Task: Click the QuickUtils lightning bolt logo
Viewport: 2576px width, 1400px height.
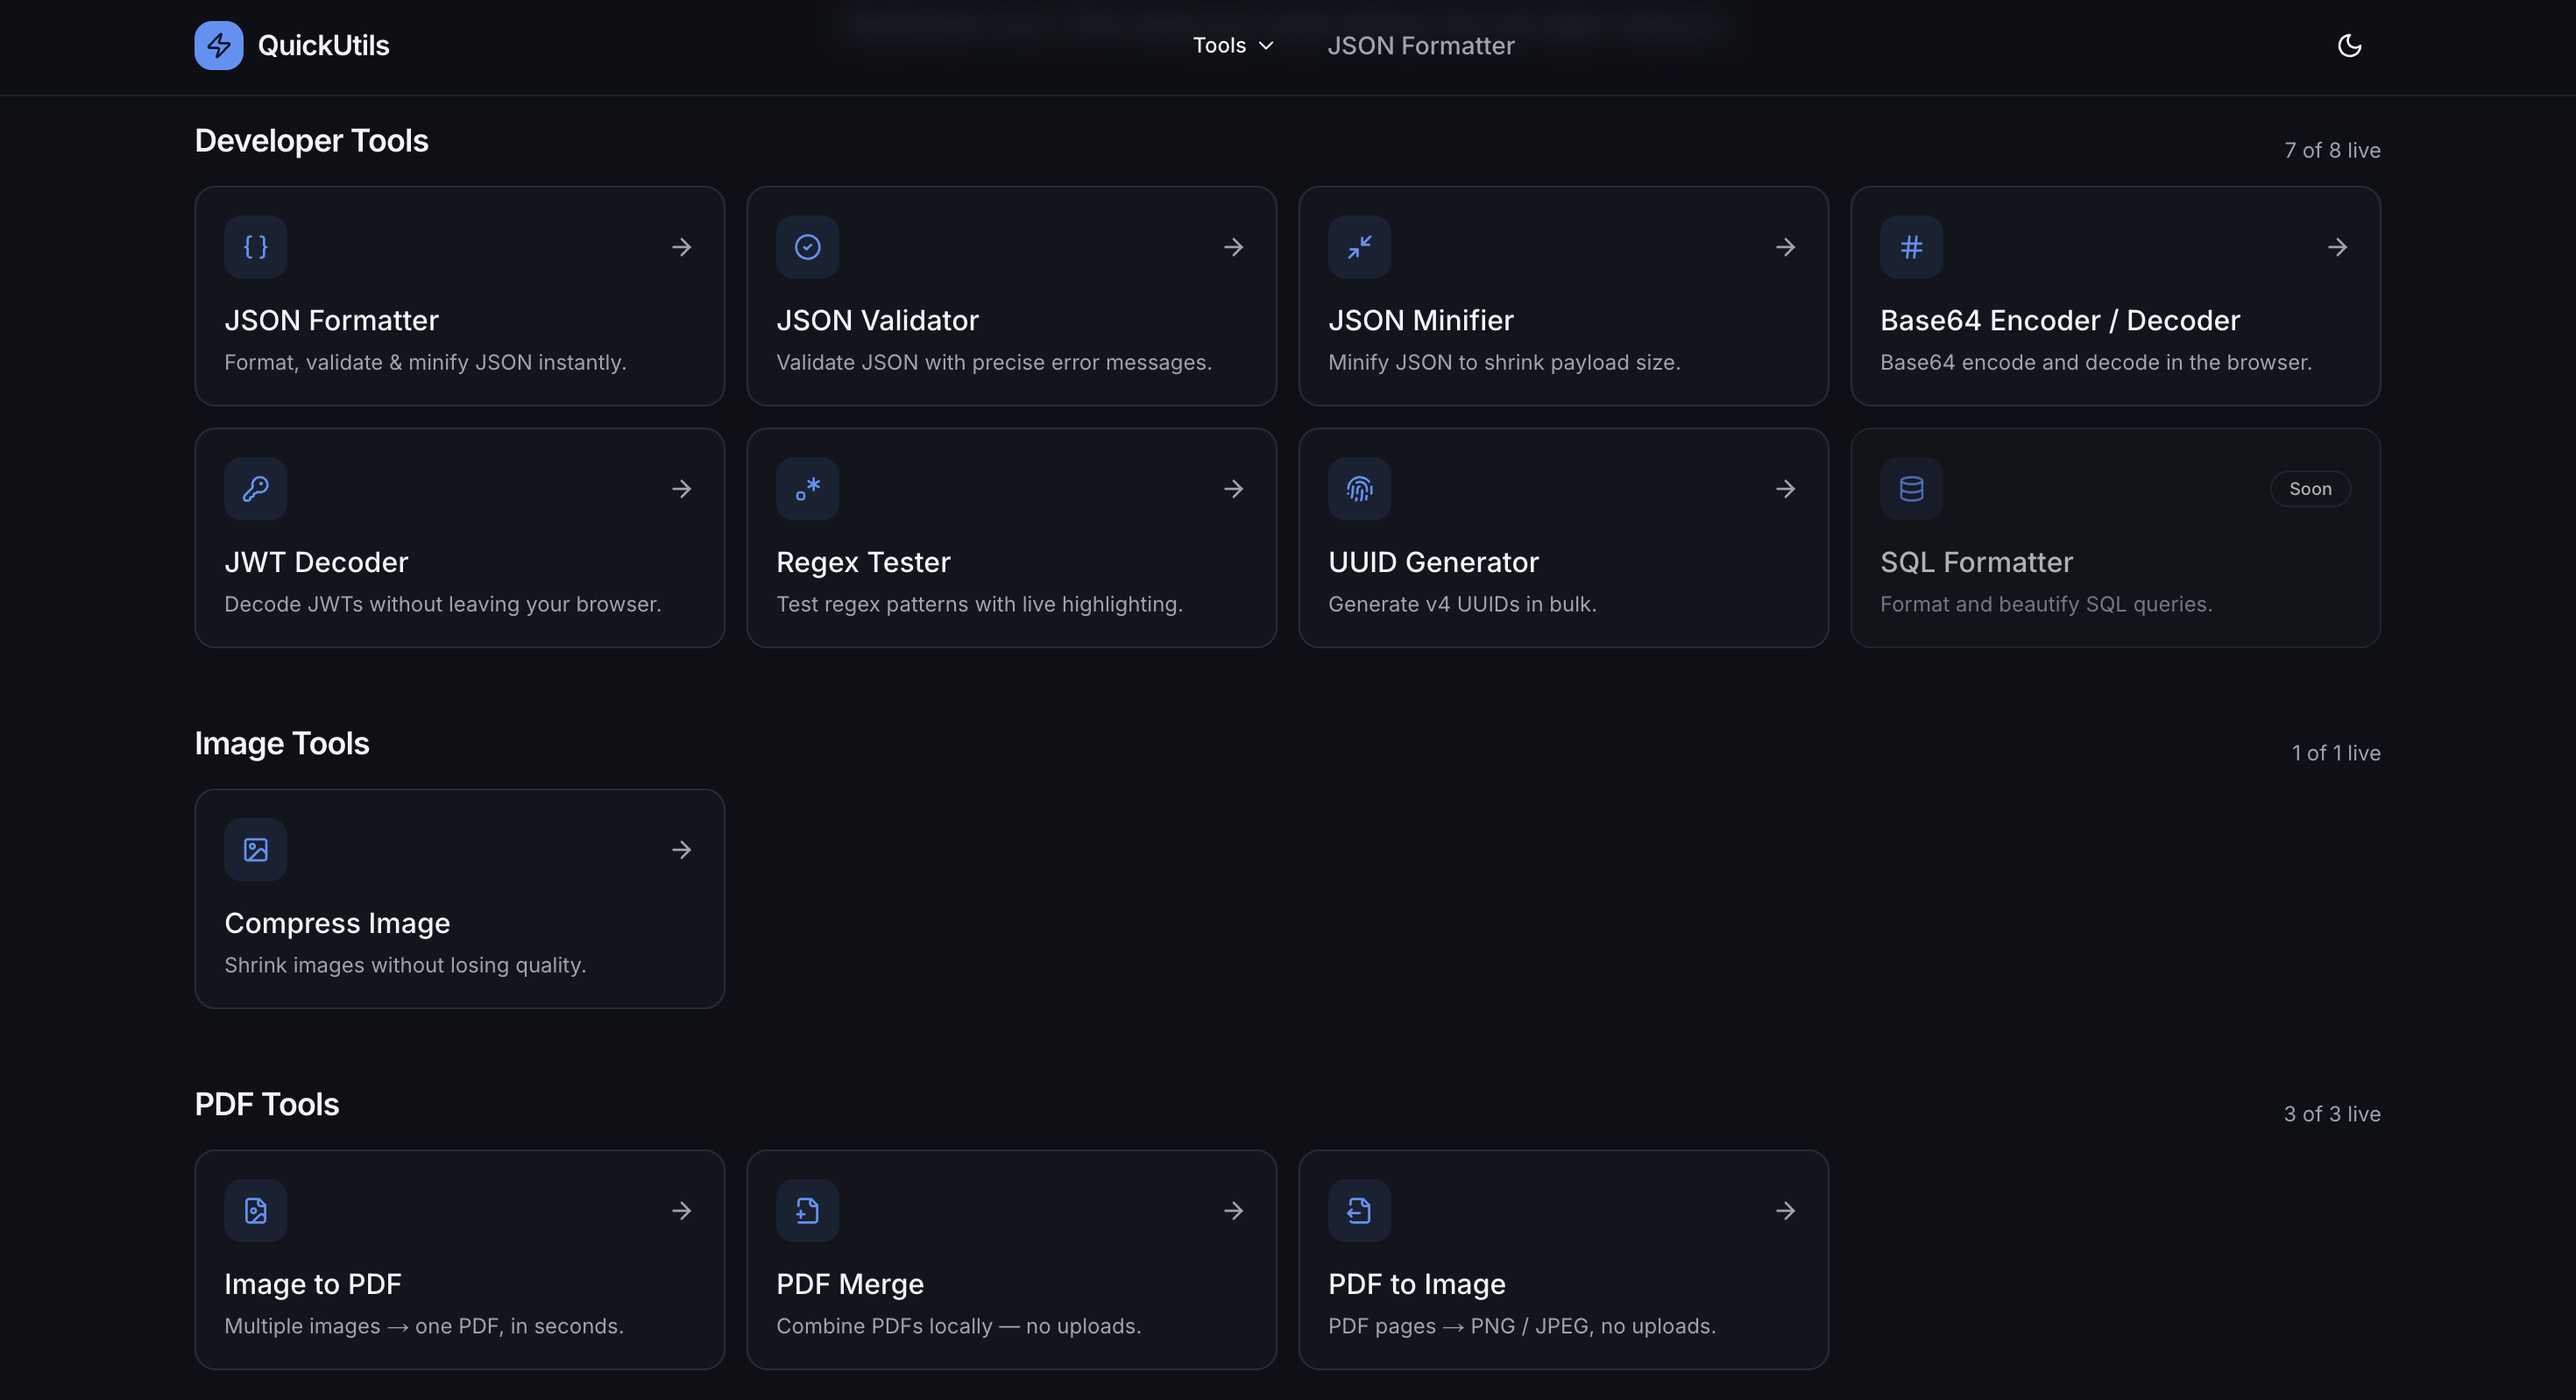Action: coord(218,45)
